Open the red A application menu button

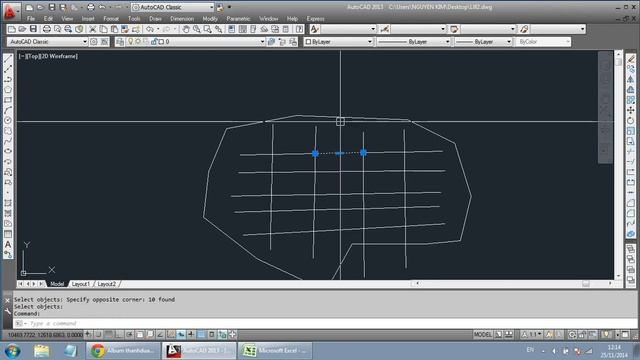10,11
